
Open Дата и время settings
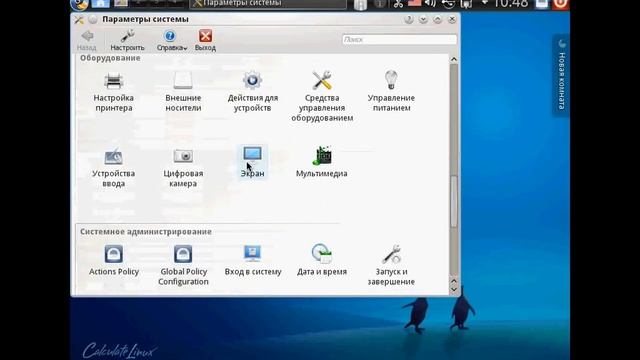[322, 260]
